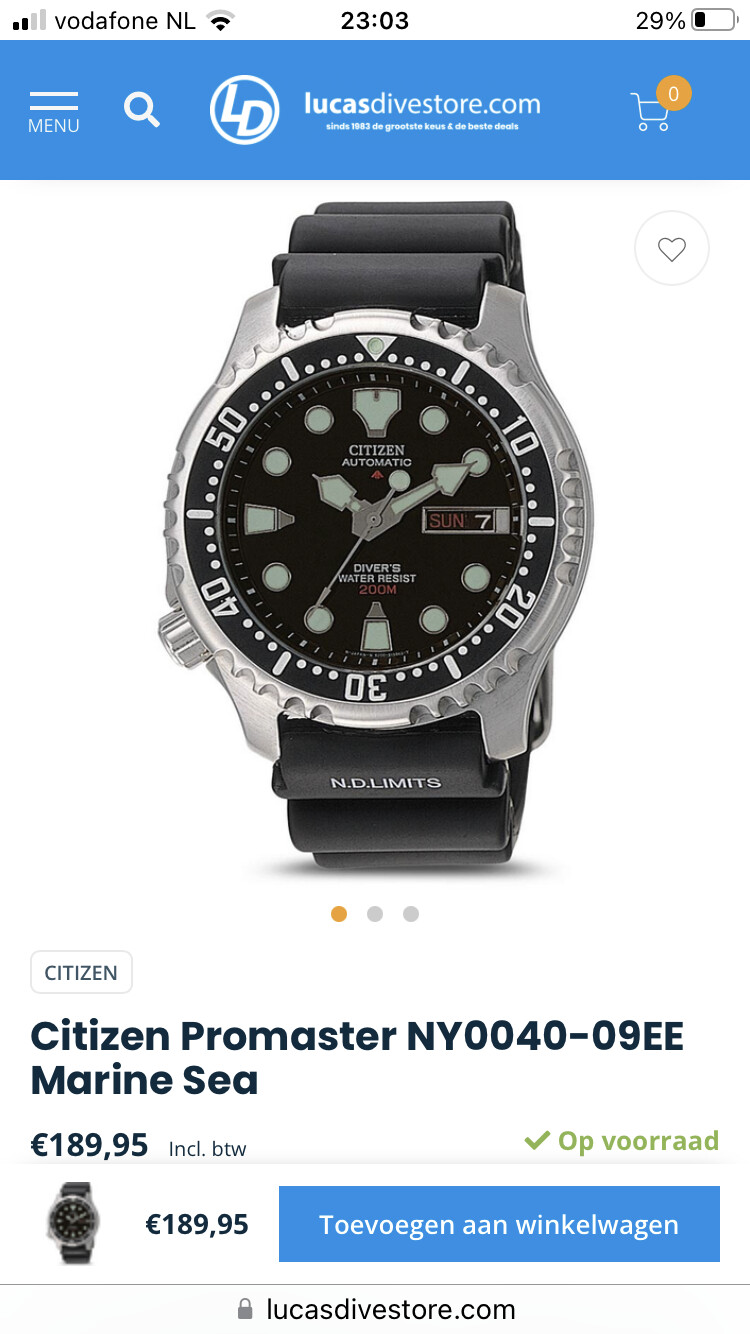This screenshot has height=1334, width=750.
Task: Open the hamburger MENU icon
Action: [x=54, y=112]
